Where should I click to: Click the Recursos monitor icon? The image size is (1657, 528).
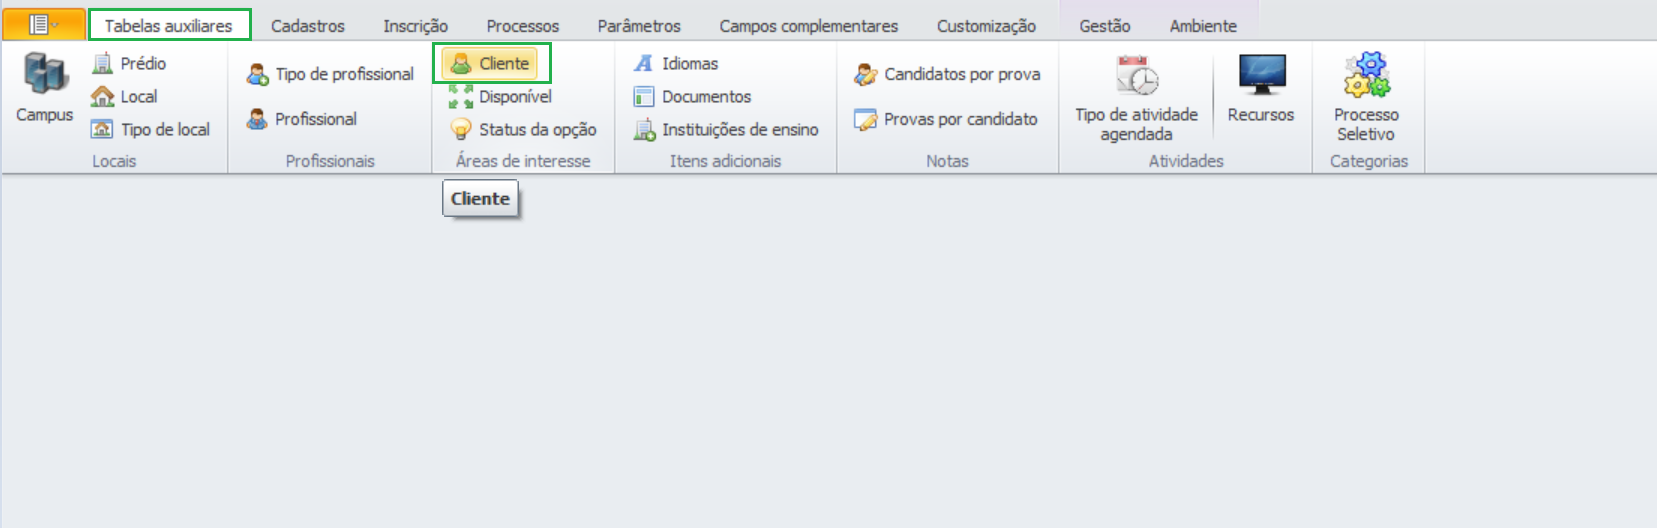(x=1261, y=76)
